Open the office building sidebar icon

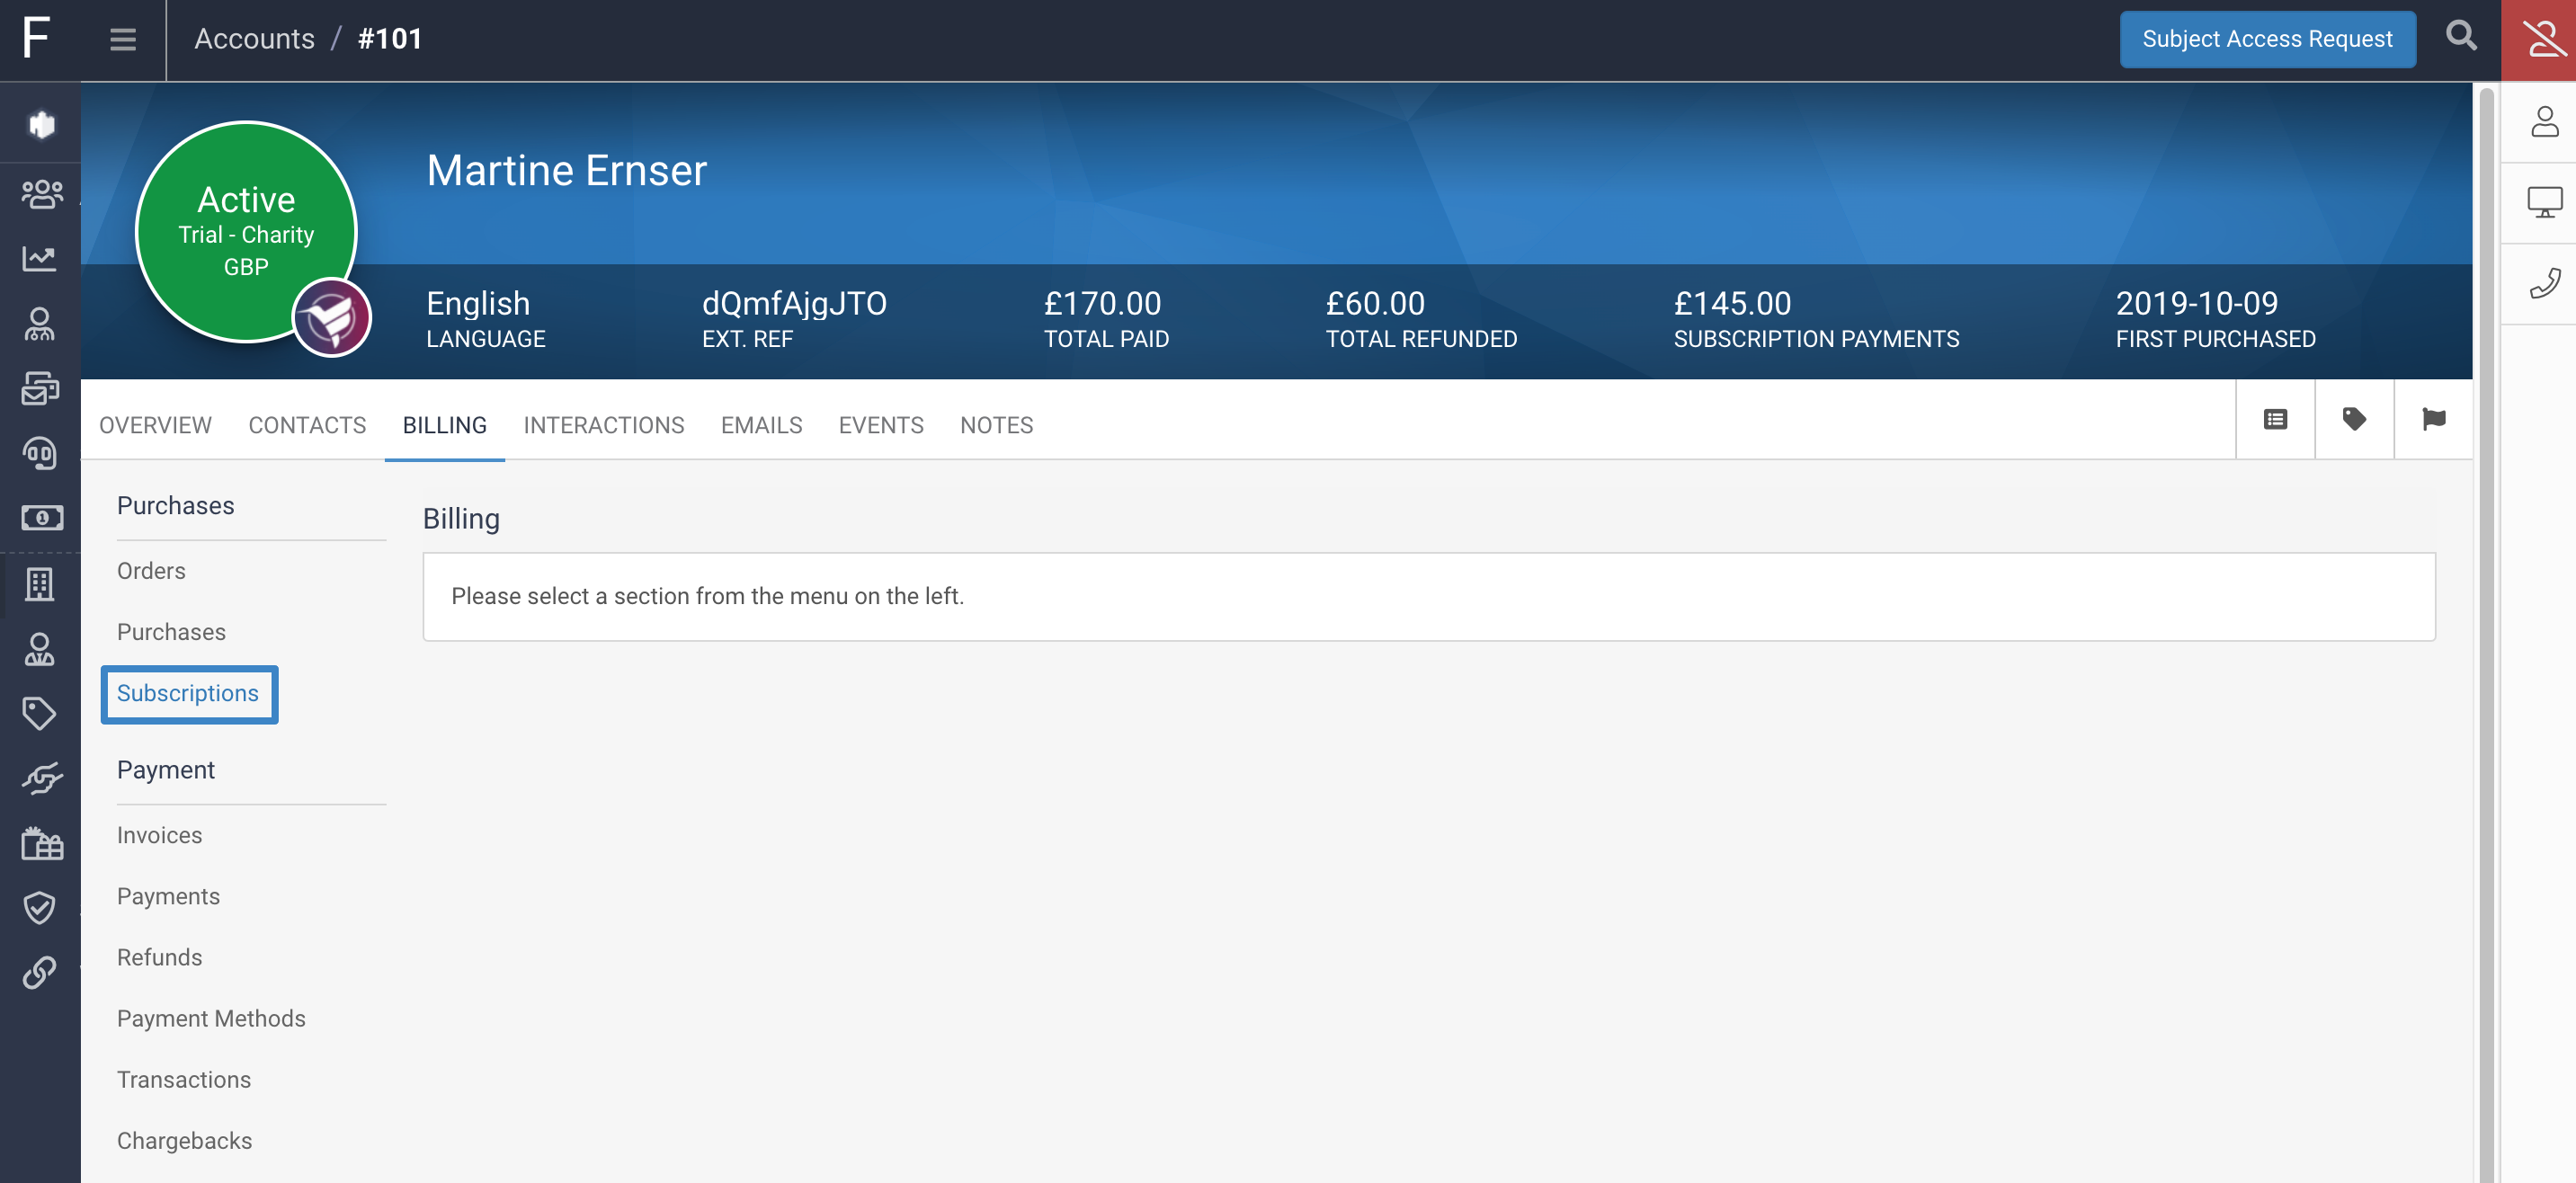[x=40, y=584]
